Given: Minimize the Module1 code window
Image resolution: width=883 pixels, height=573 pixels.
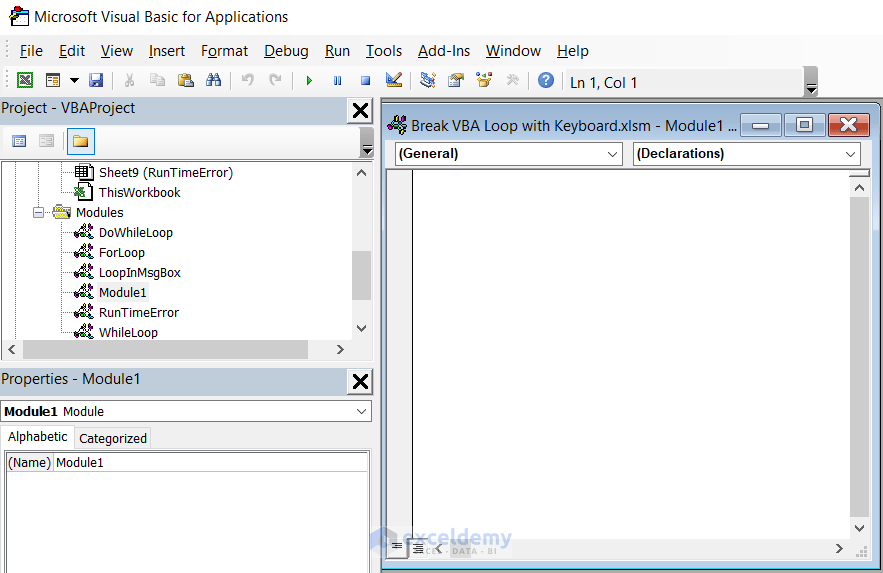Looking at the screenshot, I should coord(760,125).
